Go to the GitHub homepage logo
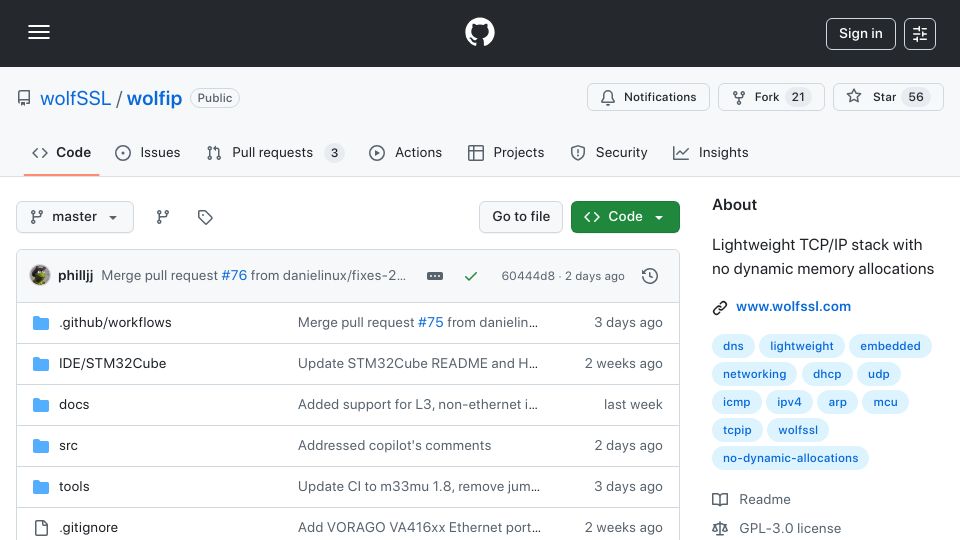Screen dimensions: 960x540 480,32
